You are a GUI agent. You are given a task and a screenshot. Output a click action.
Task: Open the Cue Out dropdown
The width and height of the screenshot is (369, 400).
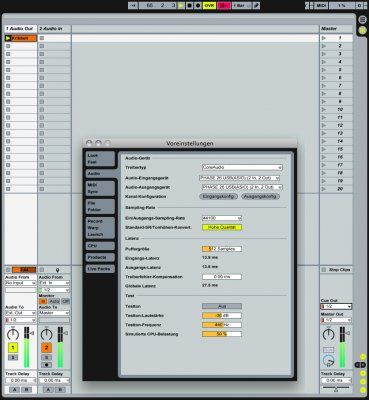[x=336, y=306]
